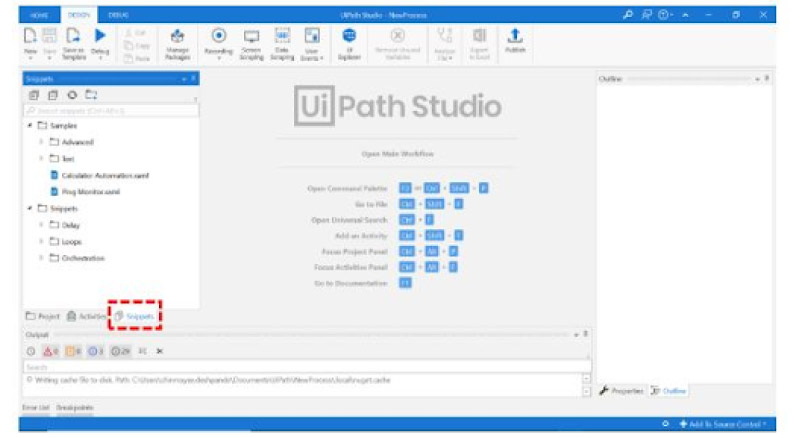The image size is (800, 438).
Task: Click add folder icon in Snippets toolbar
Action: 91,95
